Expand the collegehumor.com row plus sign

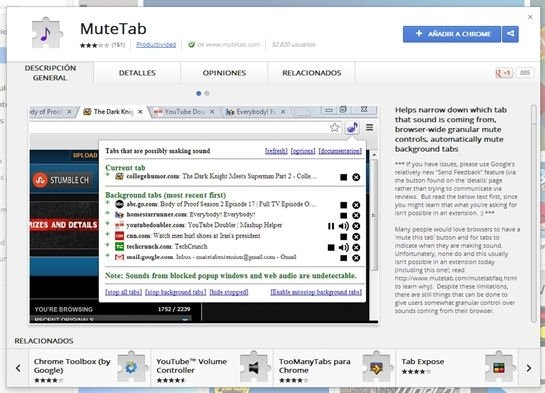(108, 174)
